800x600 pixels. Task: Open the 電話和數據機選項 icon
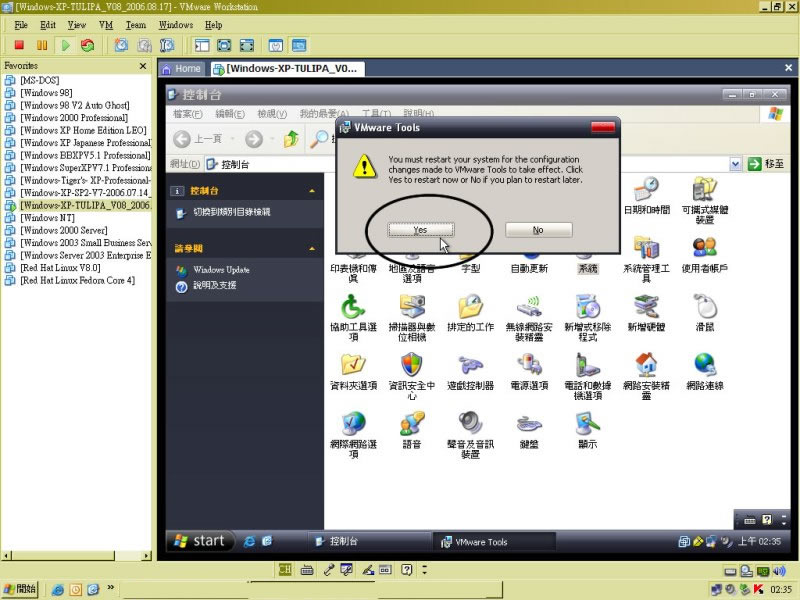coord(587,376)
